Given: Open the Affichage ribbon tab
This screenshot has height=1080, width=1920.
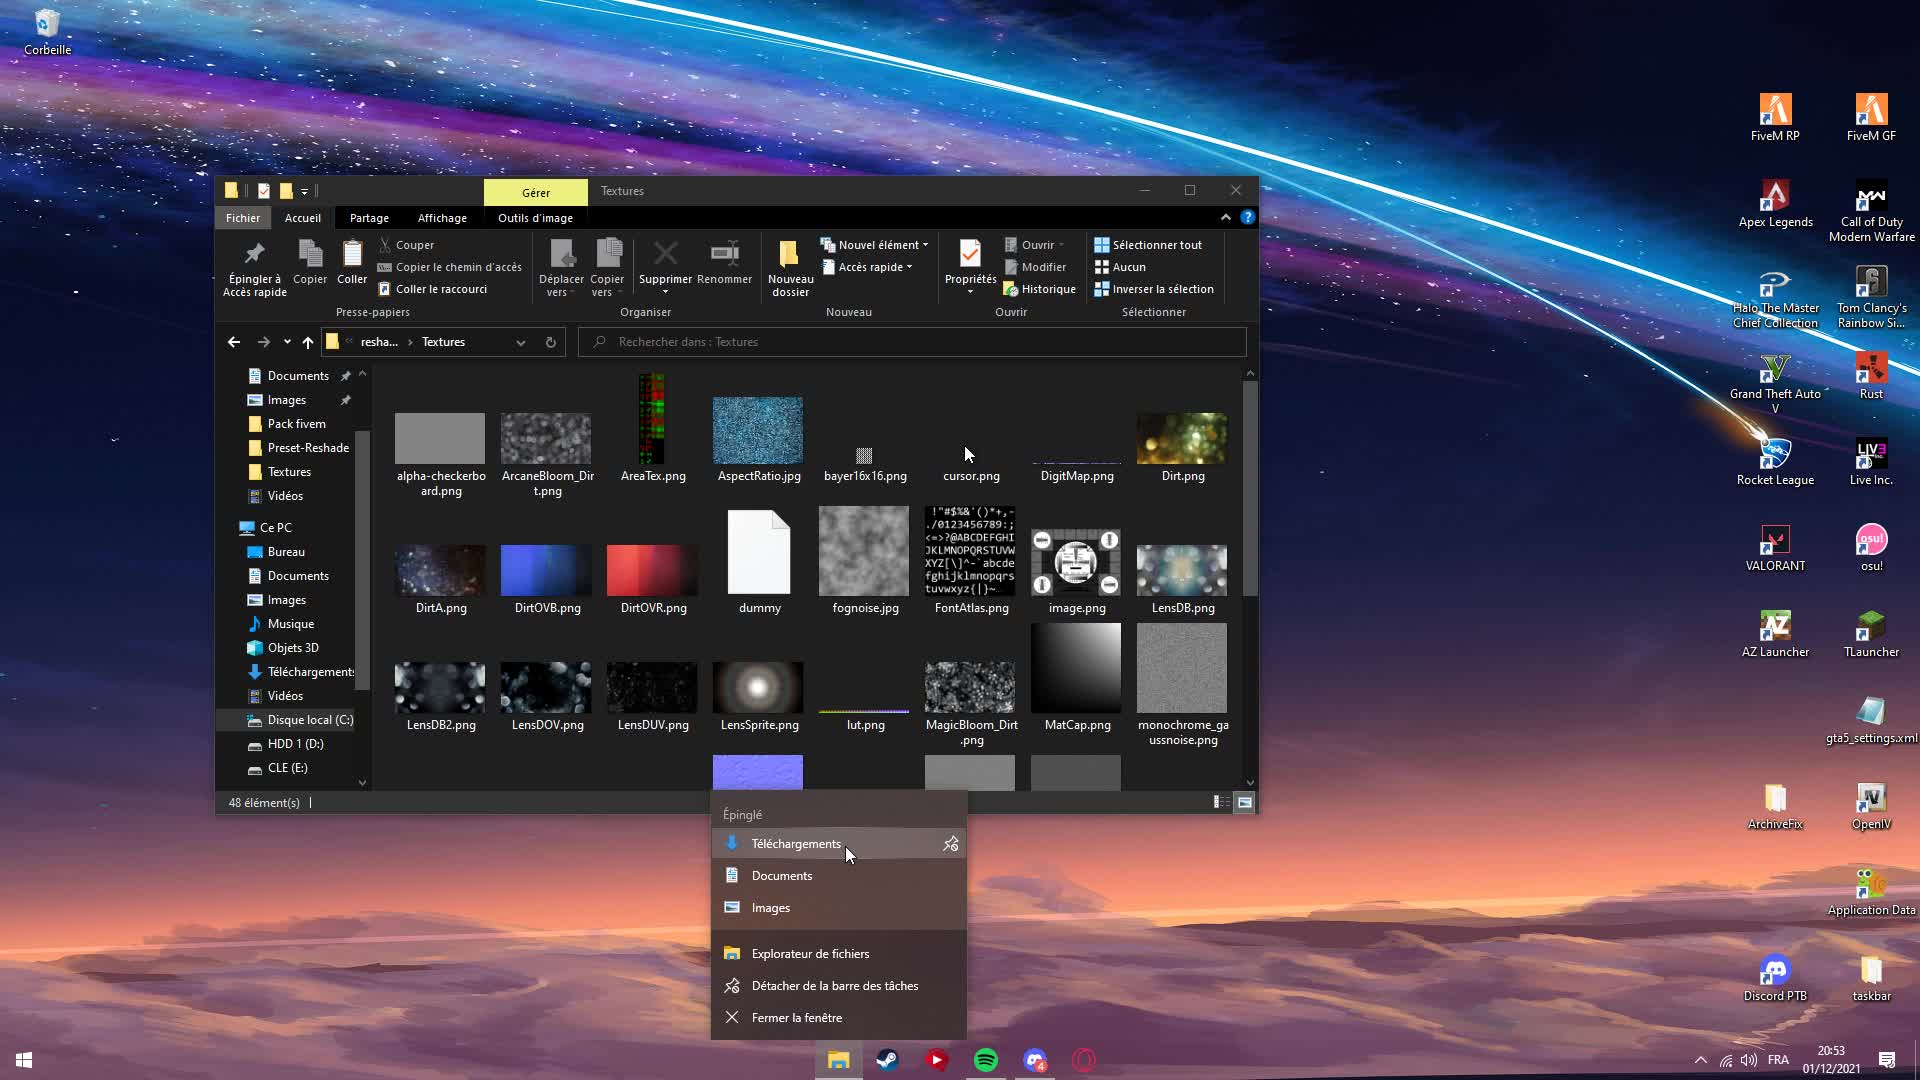Looking at the screenshot, I should pos(442,218).
